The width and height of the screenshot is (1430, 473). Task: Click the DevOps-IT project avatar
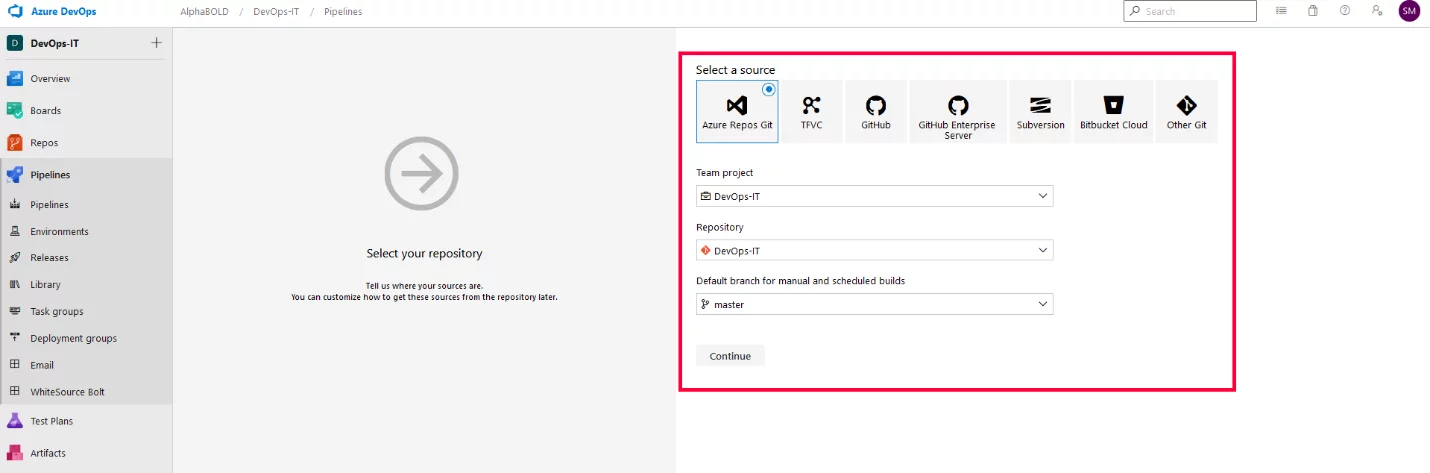pos(15,43)
